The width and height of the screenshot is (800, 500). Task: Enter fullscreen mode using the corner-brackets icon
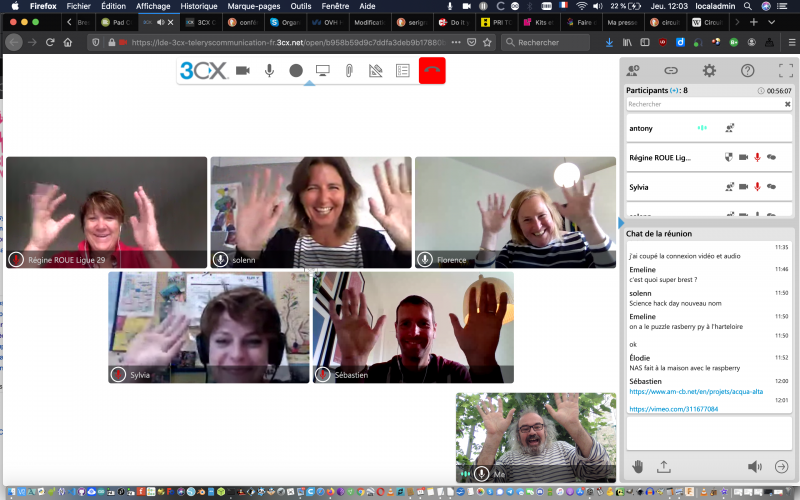coord(785,71)
